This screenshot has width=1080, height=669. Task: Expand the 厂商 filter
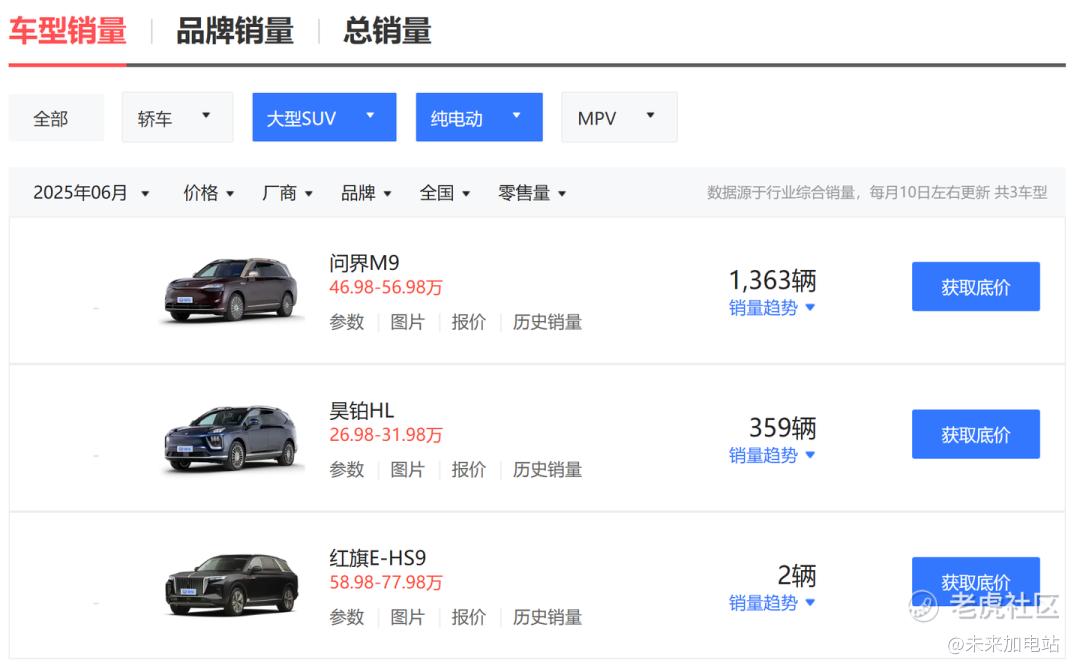coord(287,193)
